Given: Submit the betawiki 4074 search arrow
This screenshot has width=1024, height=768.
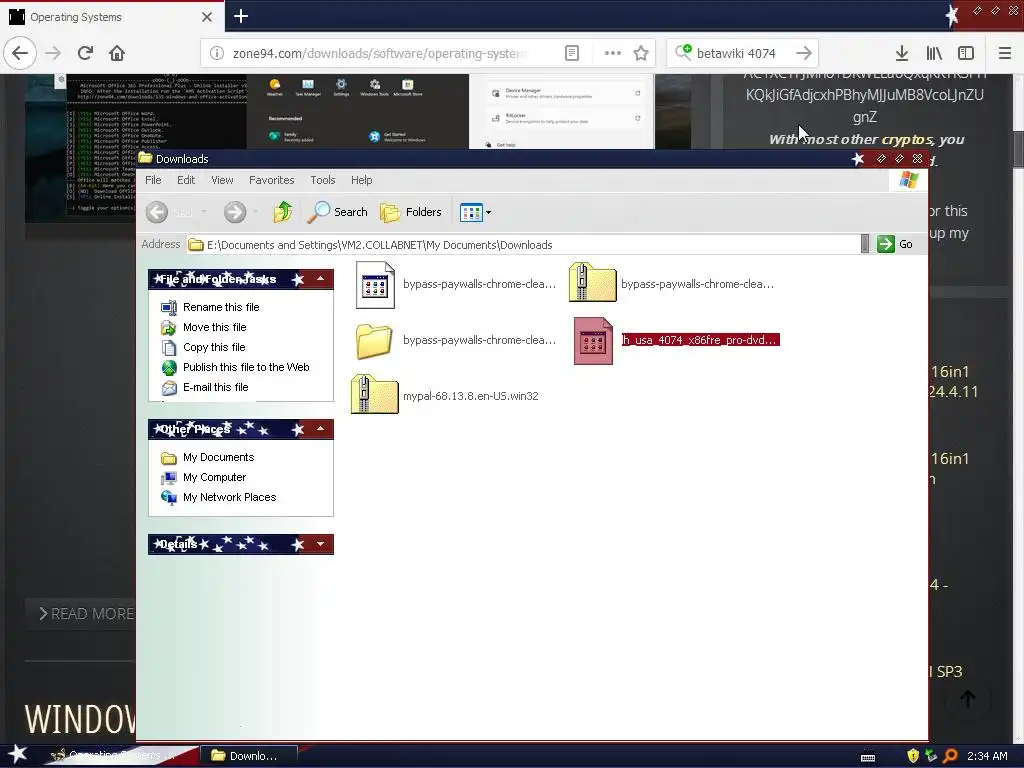Looking at the screenshot, I should point(804,53).
